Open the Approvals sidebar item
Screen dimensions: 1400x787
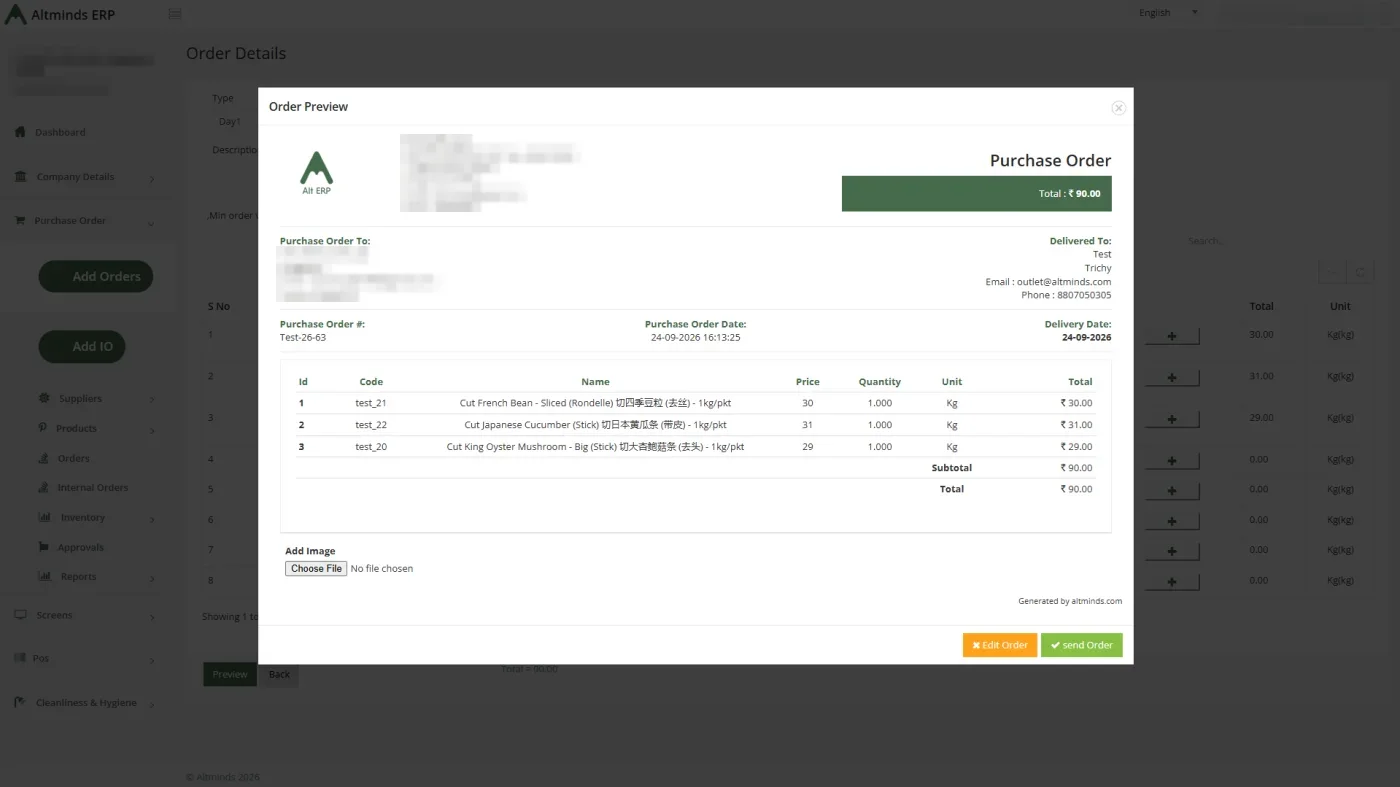pos(80,547)
